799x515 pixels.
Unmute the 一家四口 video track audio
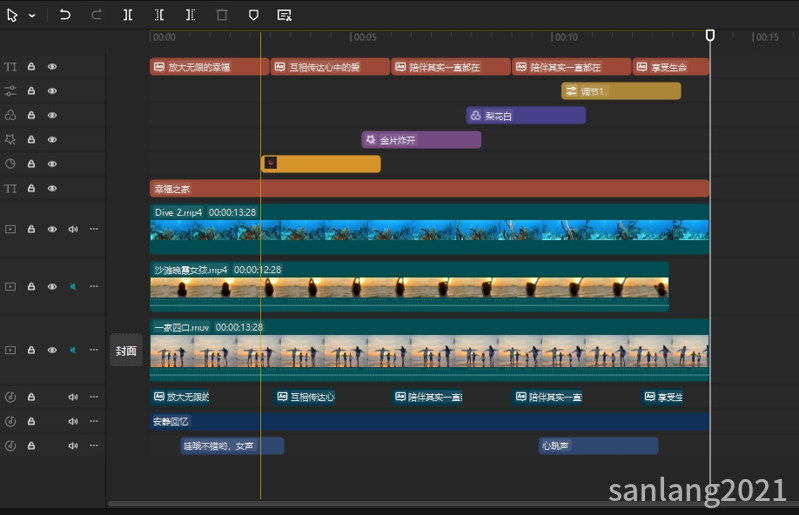[73, 350]
